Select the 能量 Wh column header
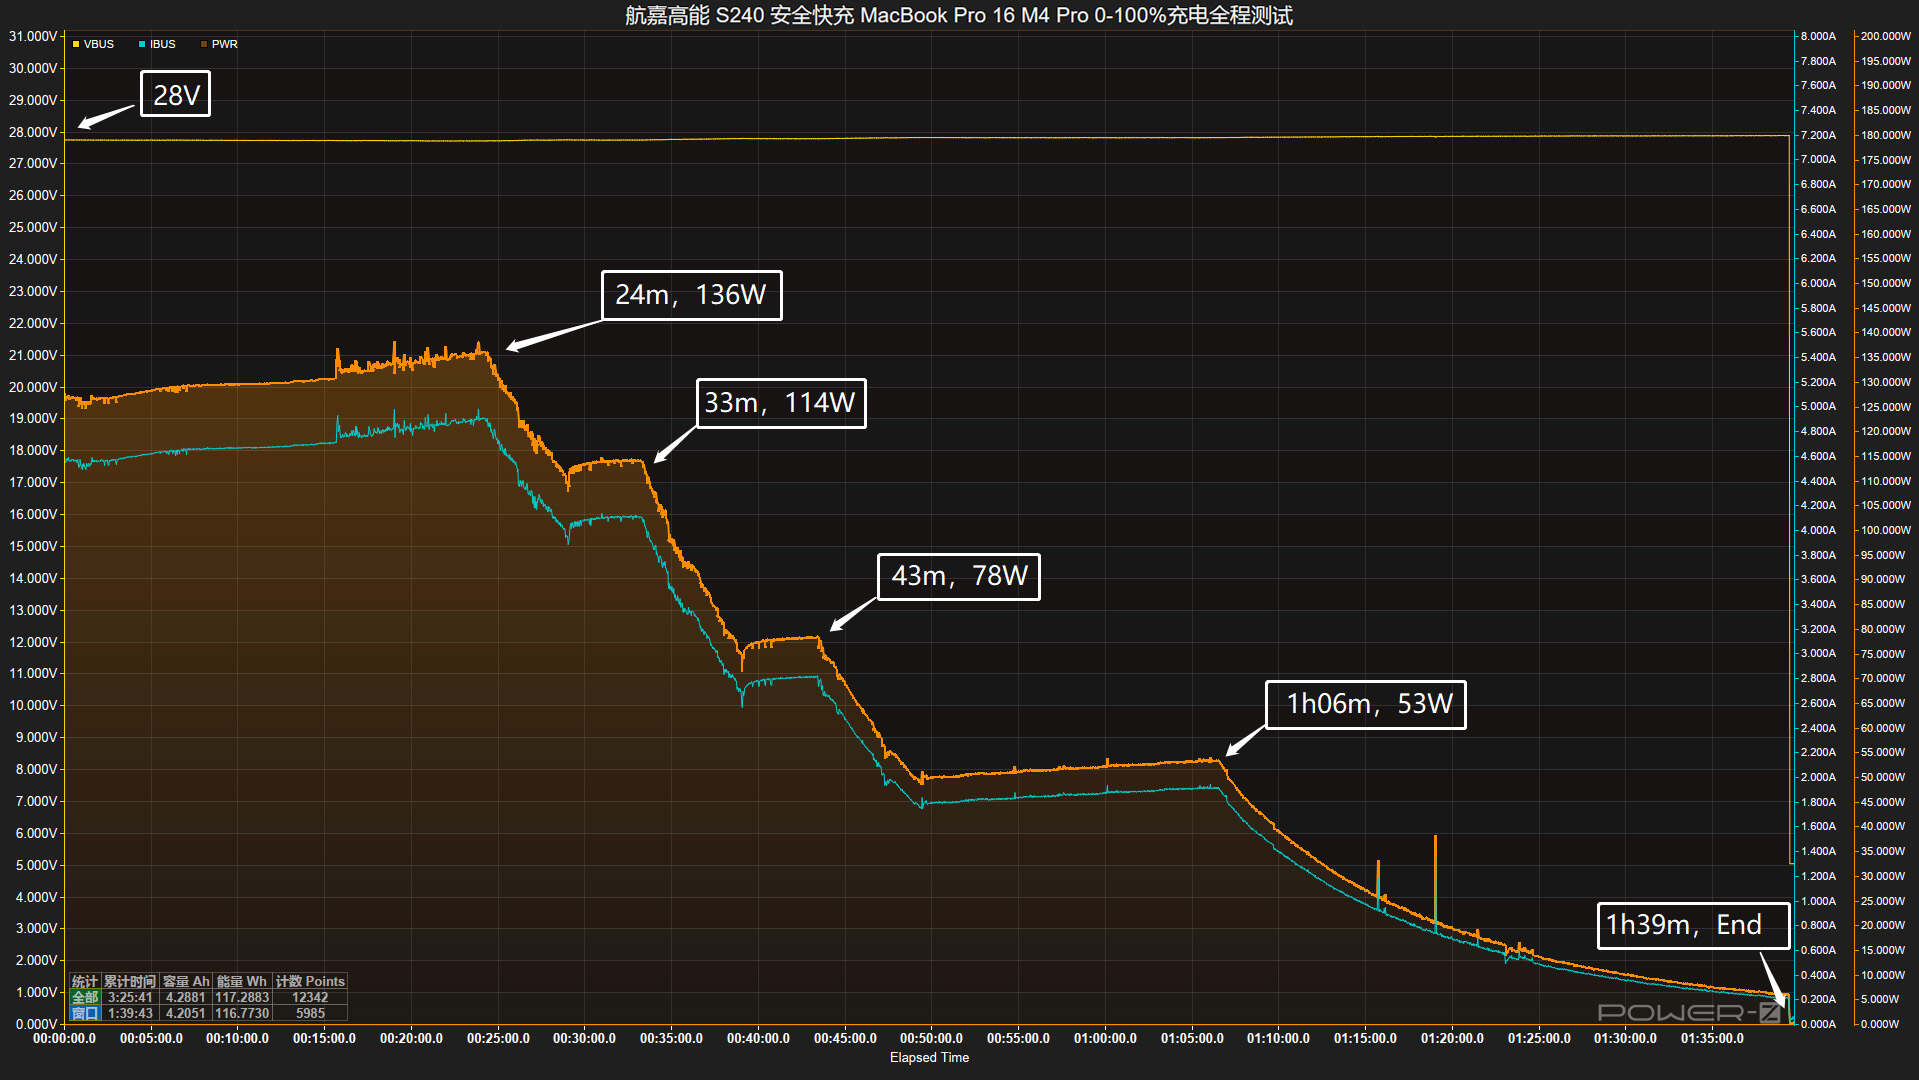 (242, 982)
